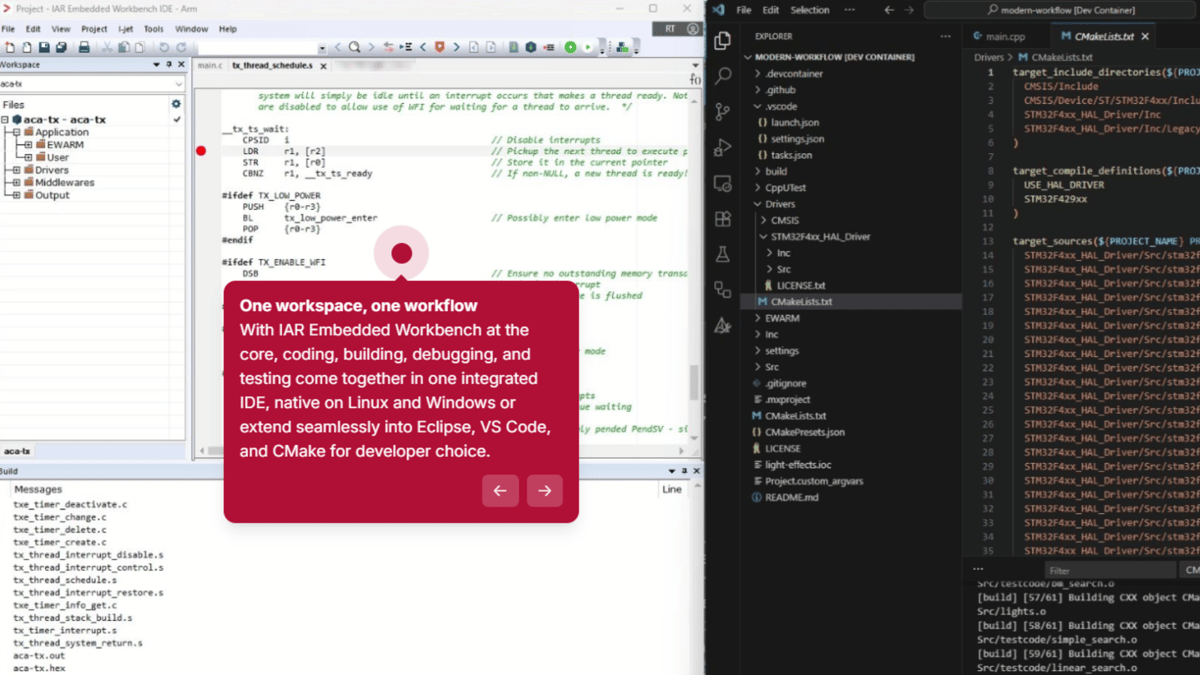This screenshot has width=1200, height=675.
Task: Close the CMakeLists.txt tab in VS Code
Action: 1145,37
